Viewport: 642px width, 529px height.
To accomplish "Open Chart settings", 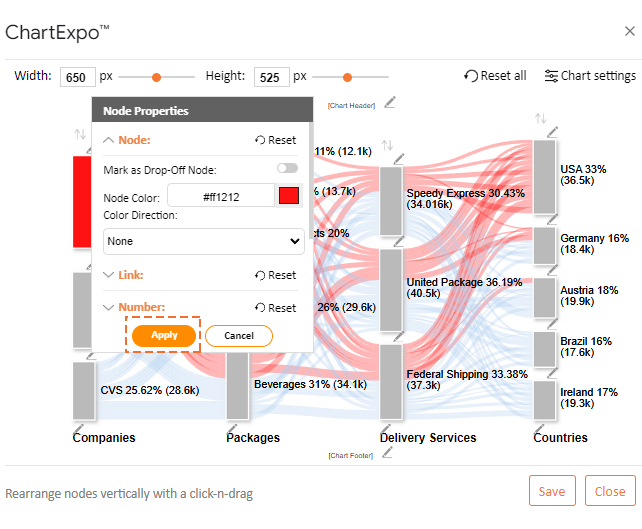I will (590, 76).
